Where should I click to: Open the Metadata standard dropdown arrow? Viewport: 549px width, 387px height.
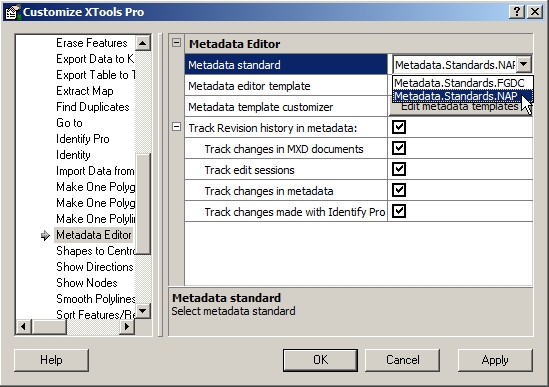tap(524, 64)
